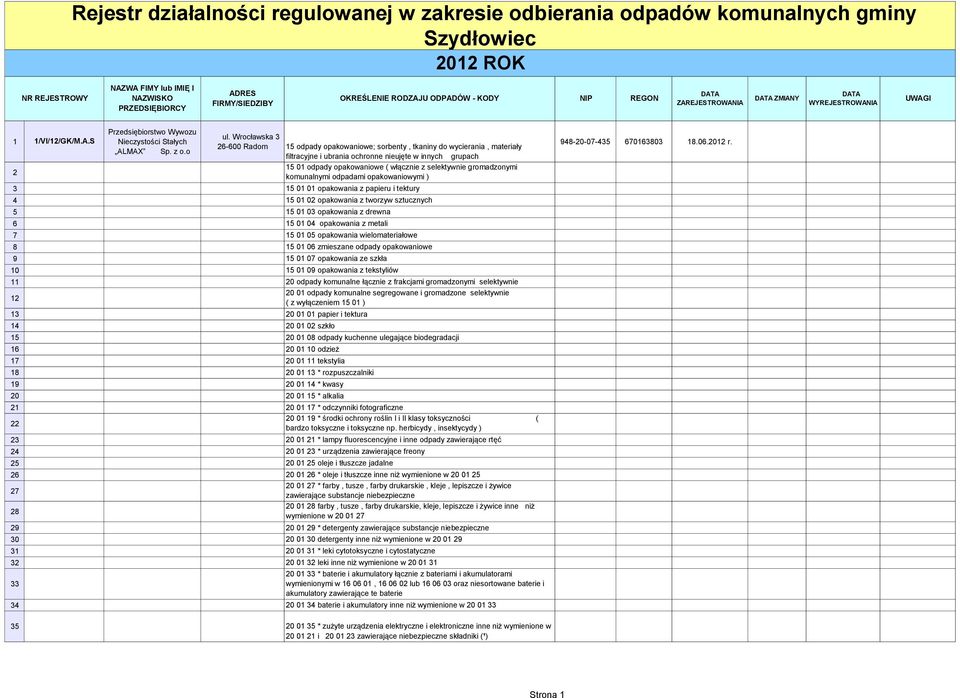Select the 'NAZWA FIMY lub IMIĘ I NAZWISKO' header
This screenshot has height=698, width=960.
(152, 98)
